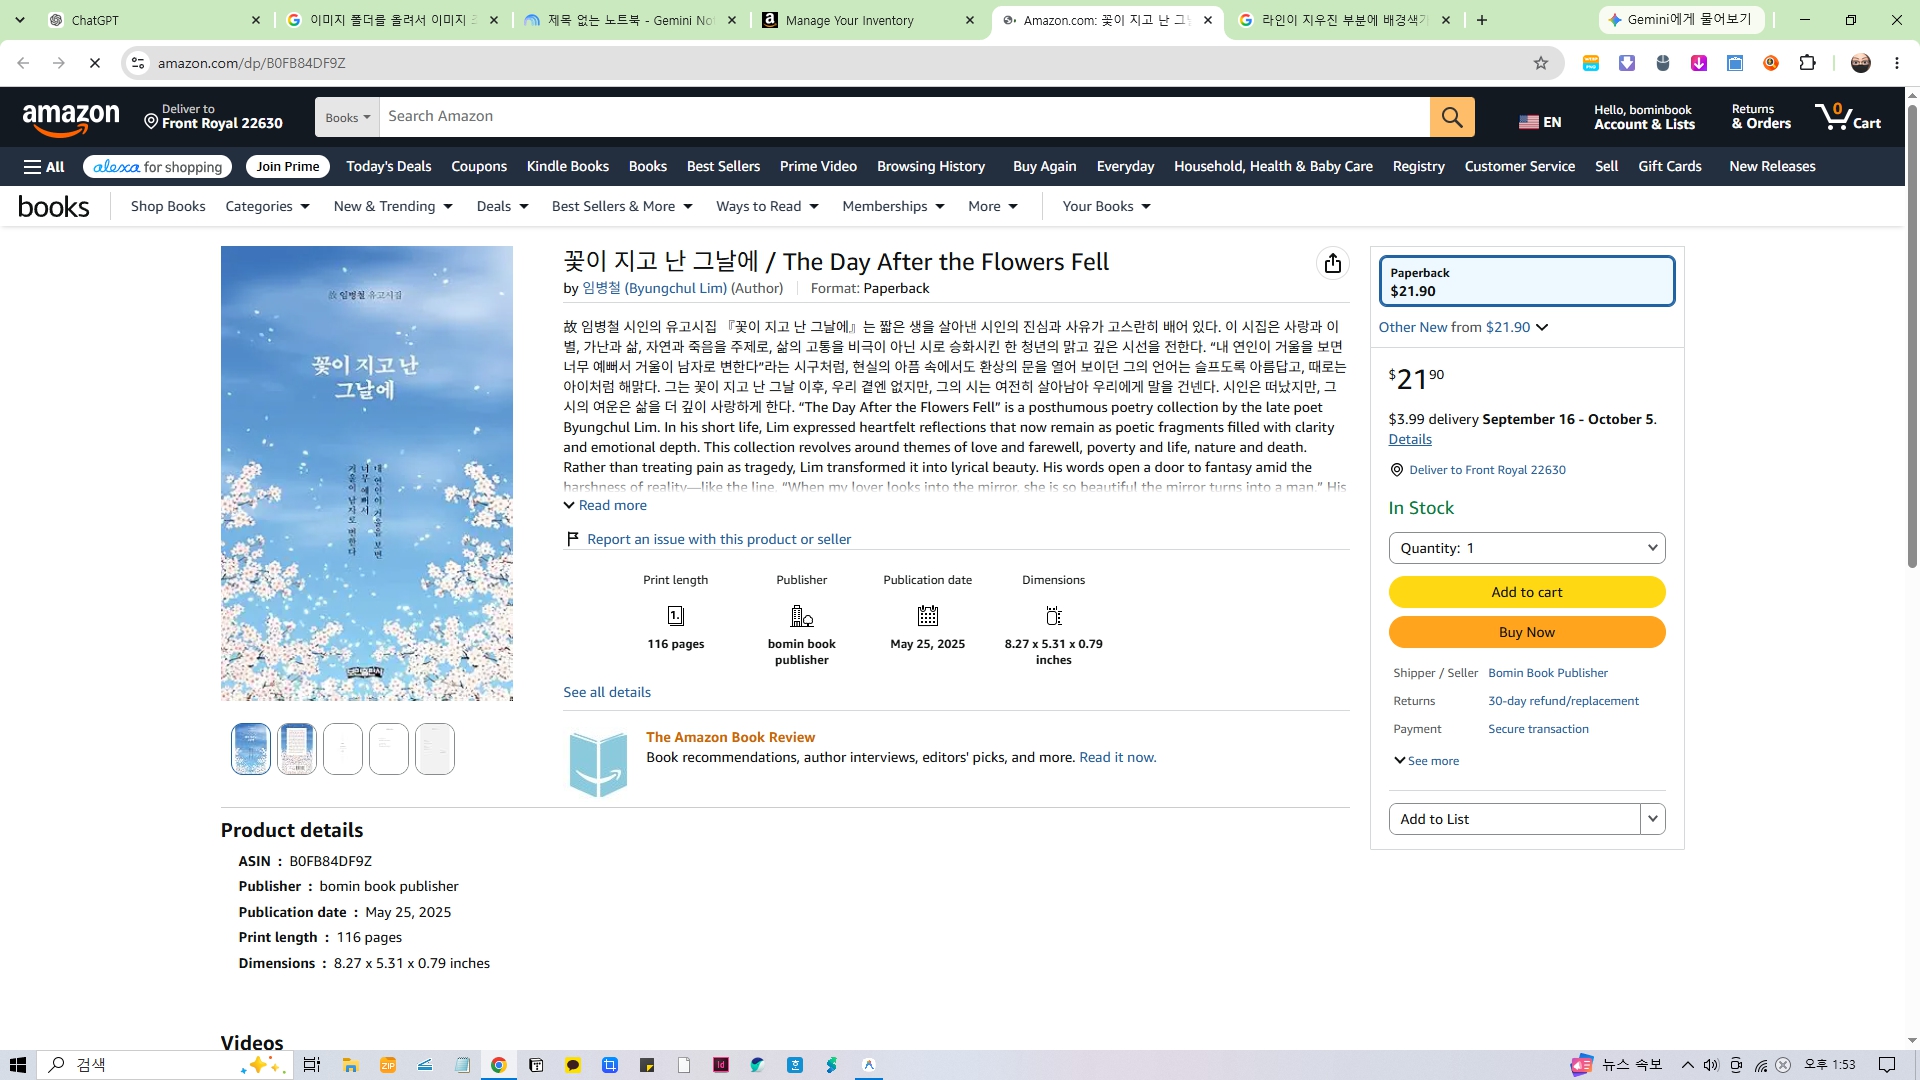Viewport: 1920px width, 1080px height.
Task: Click the orange search magnifier button
Action: [x=1452, y=117]
